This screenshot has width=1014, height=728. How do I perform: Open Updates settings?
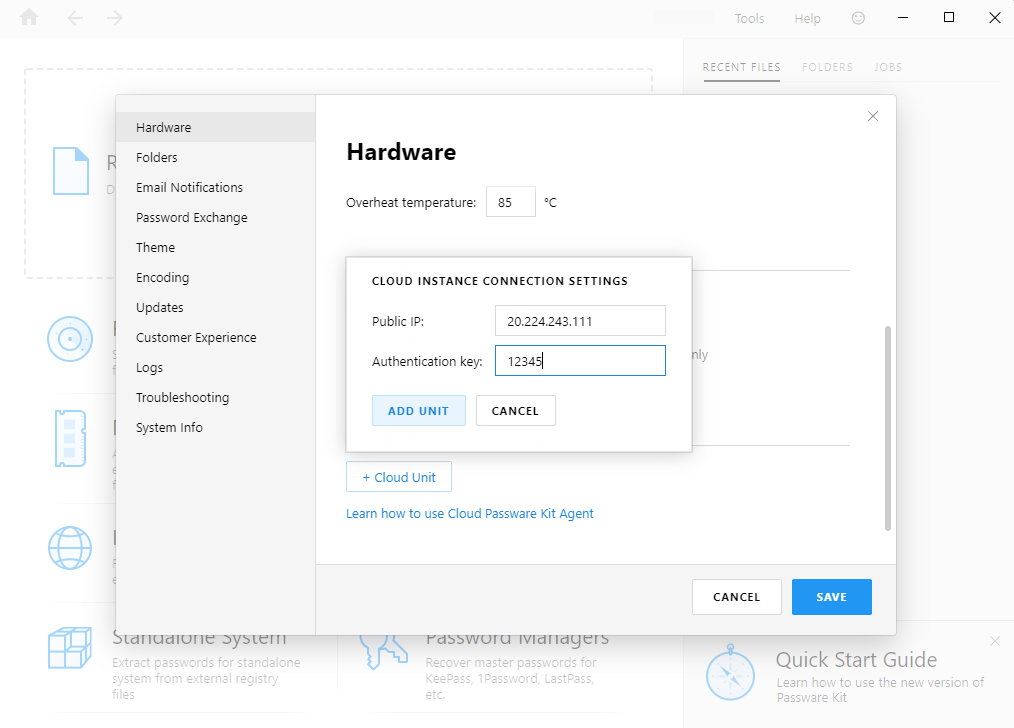click(215, 308)
